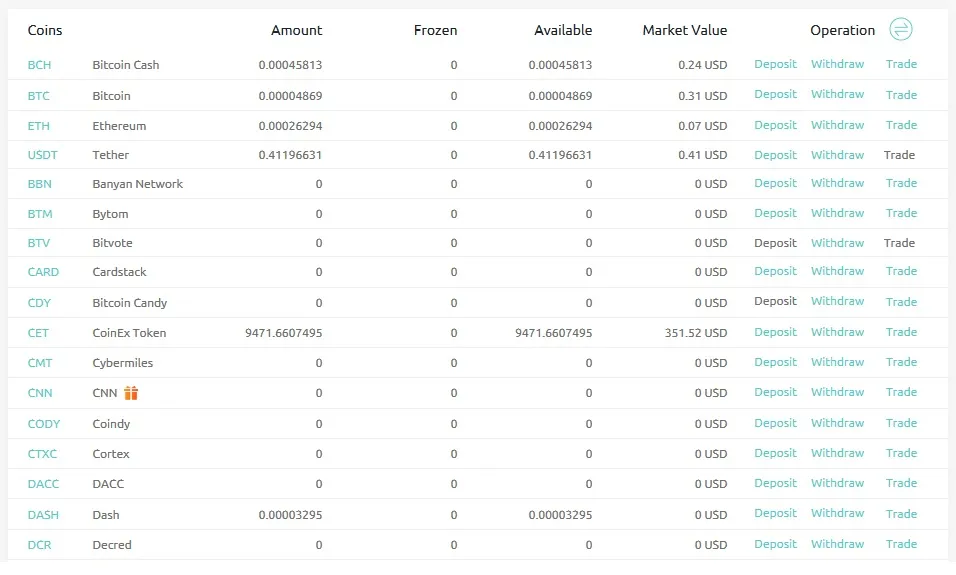Click Withdraw in the Dash row
Screen dimensions: 956x575
pyautogui.click(x=837, y=513)
